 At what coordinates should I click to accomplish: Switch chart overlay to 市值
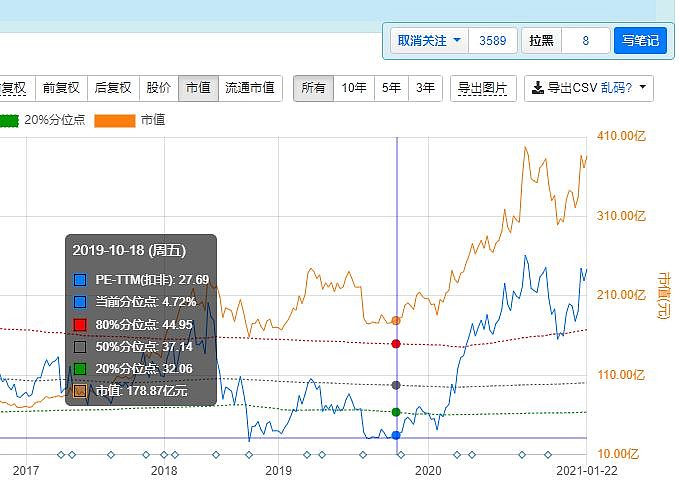point(198,88)
